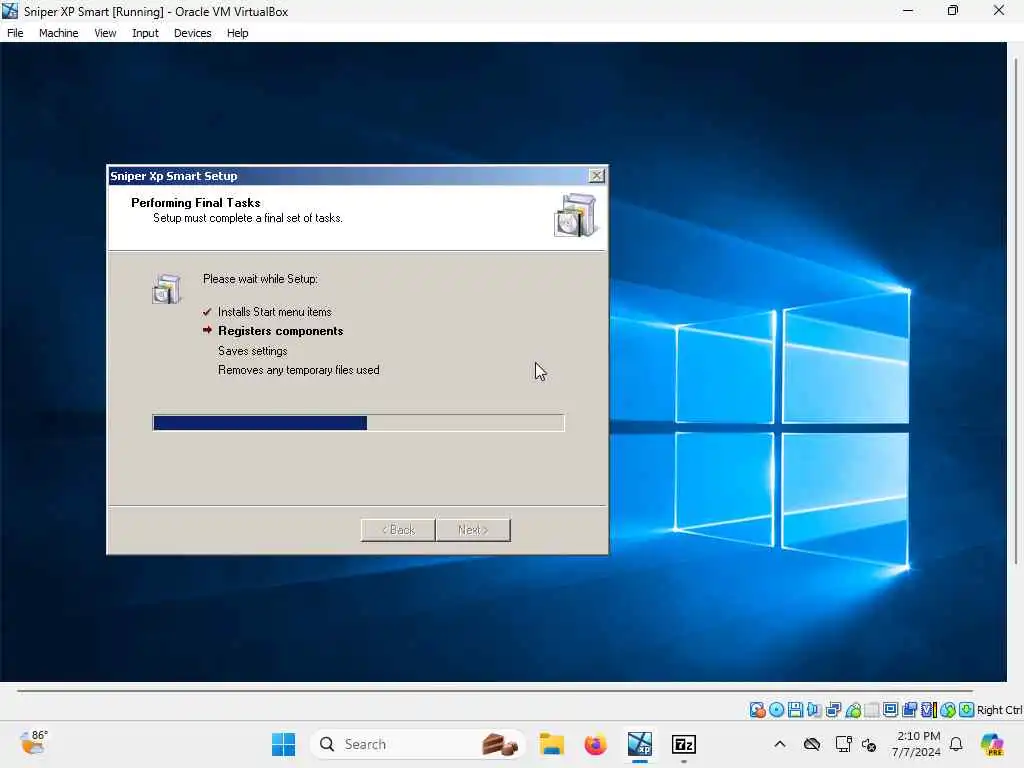1024x768 pixels.
Task: Open the notifications bell
Action: click(956, 744)
